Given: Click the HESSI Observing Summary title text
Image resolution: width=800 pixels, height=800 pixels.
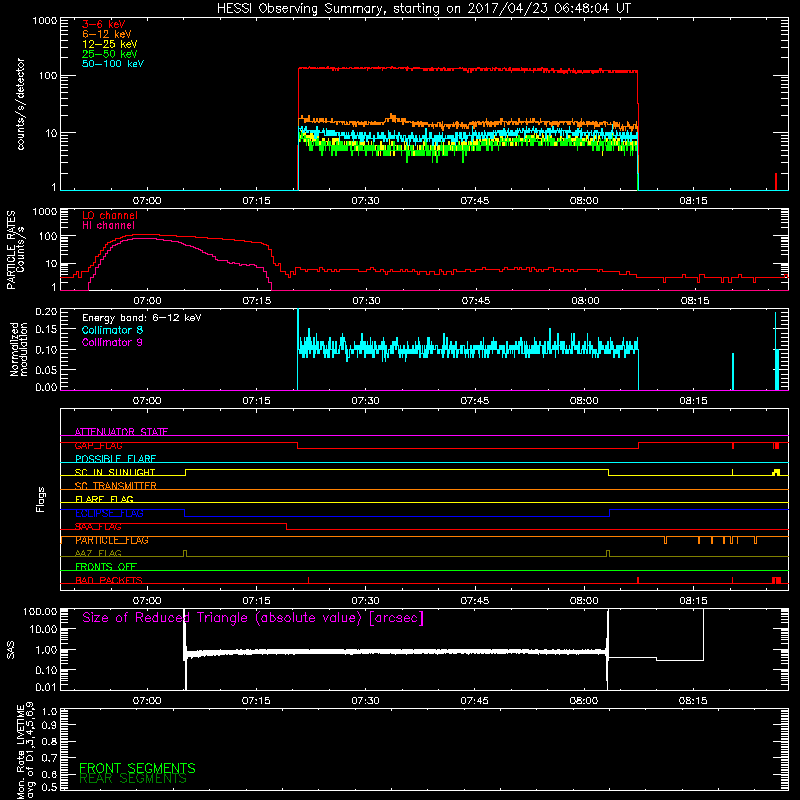Looking at the screenshot, I should [423, 9].
